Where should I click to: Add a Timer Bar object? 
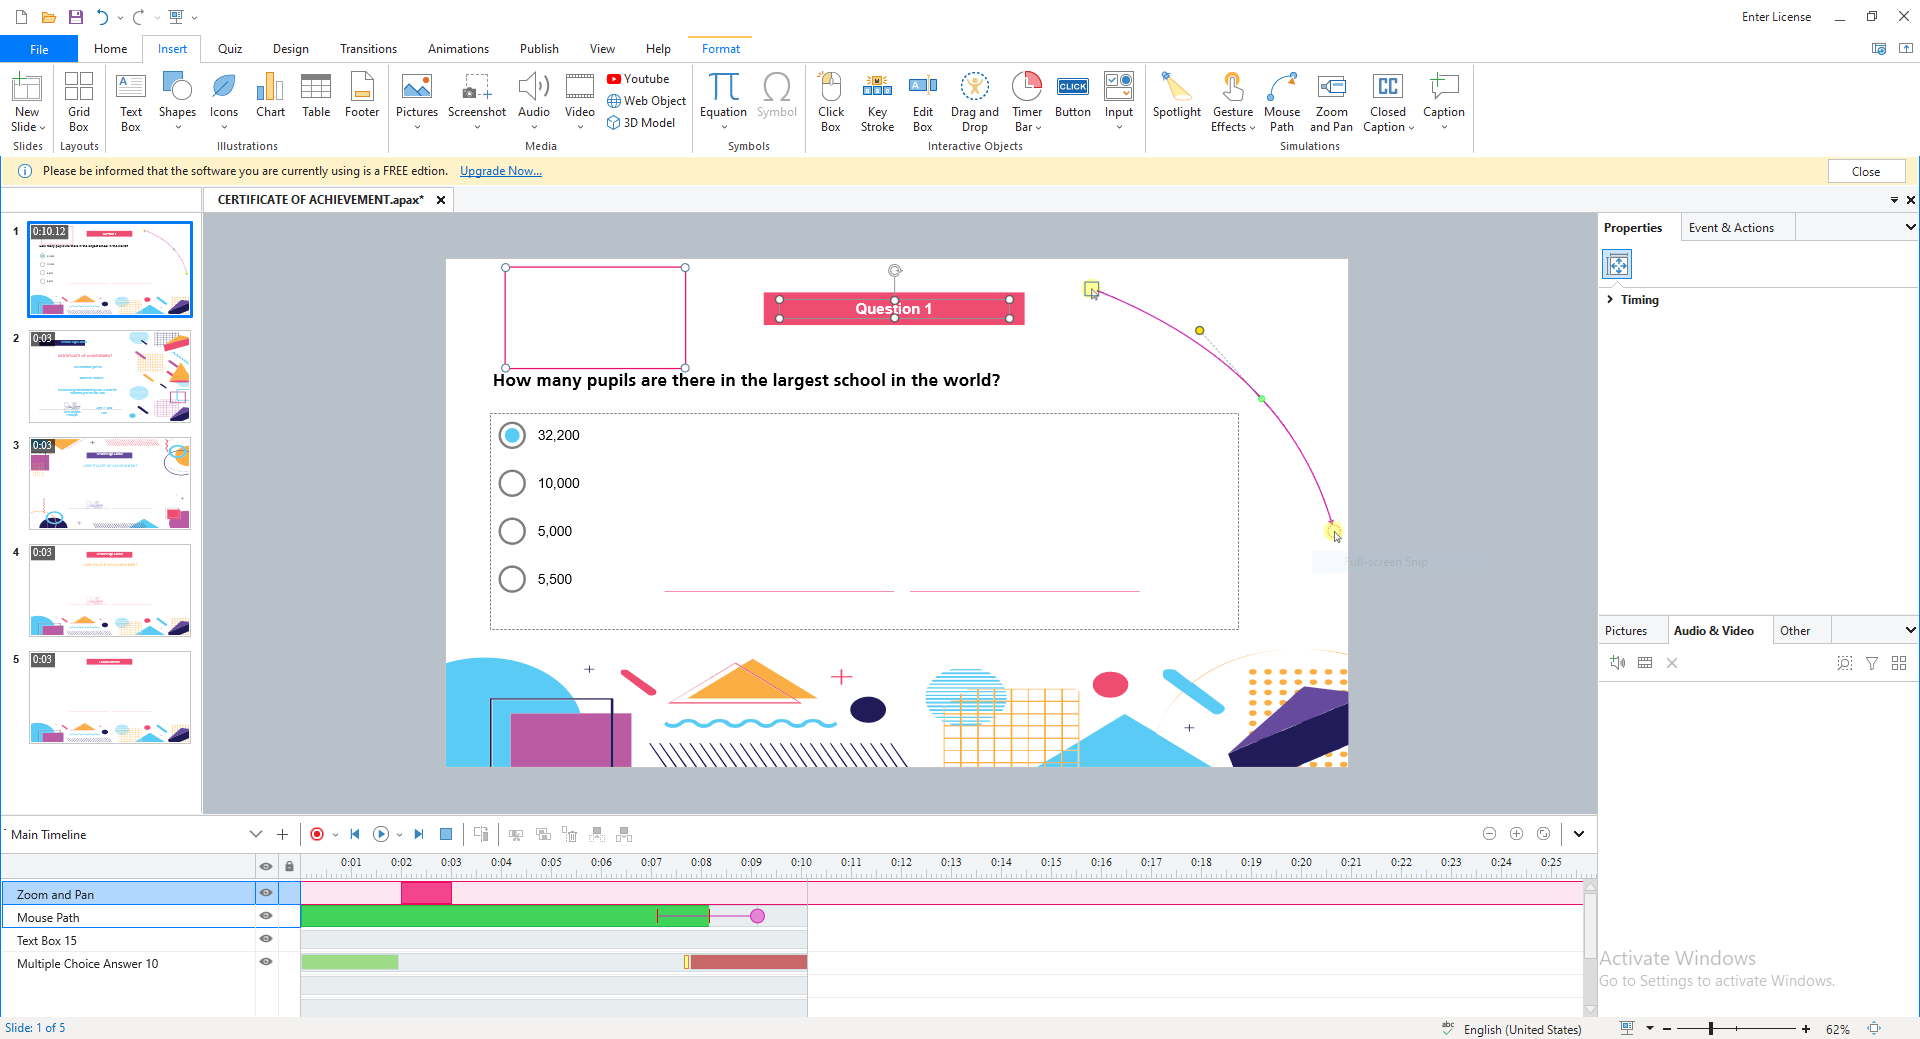1027,98
